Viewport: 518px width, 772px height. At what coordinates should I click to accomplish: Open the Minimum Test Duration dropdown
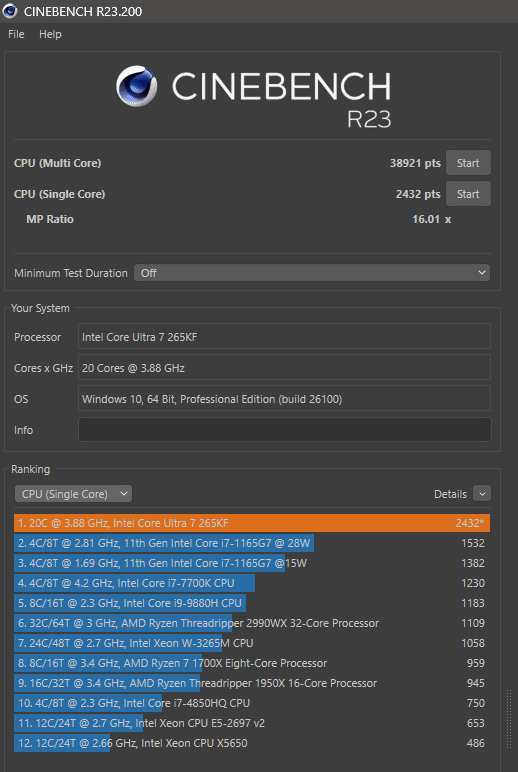point(312,273)
